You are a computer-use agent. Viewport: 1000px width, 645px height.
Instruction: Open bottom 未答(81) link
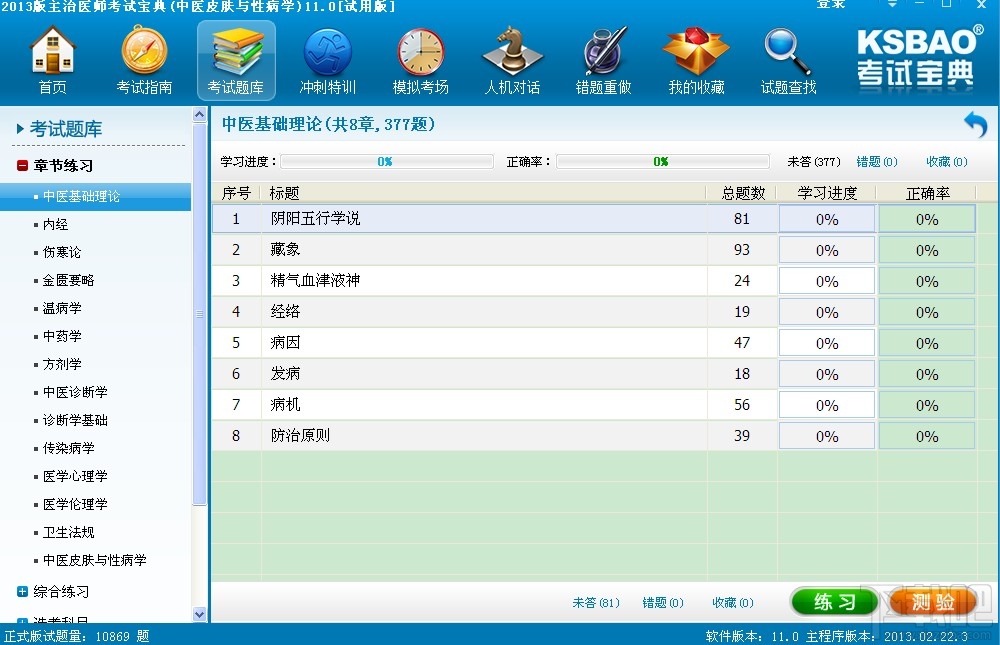[x=596, y=603]
